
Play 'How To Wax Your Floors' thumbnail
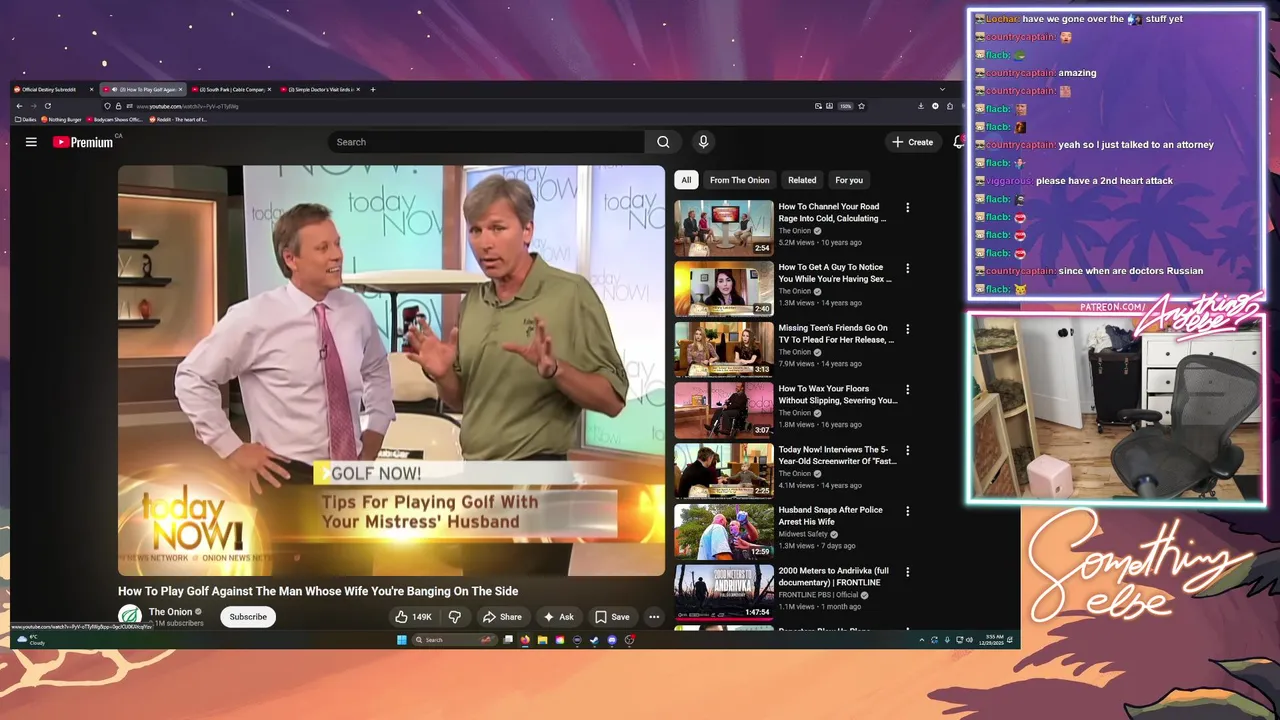[724, 410]
